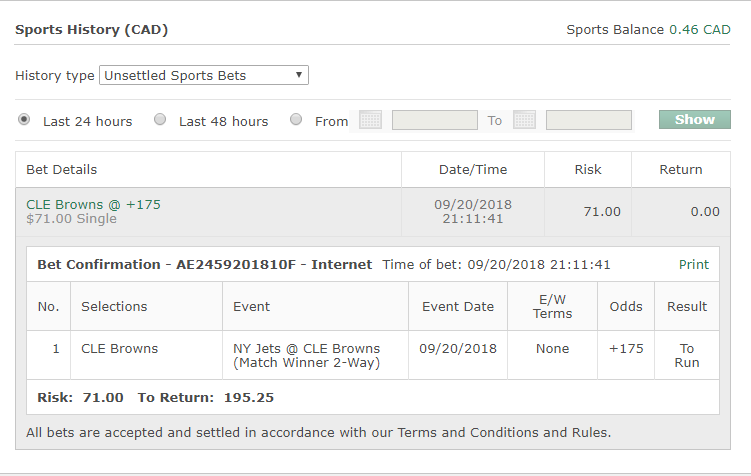Viewport: 751px width, 476px height.
Task: Click the Sports History (CAD) heading
Action: click(91, 30)
